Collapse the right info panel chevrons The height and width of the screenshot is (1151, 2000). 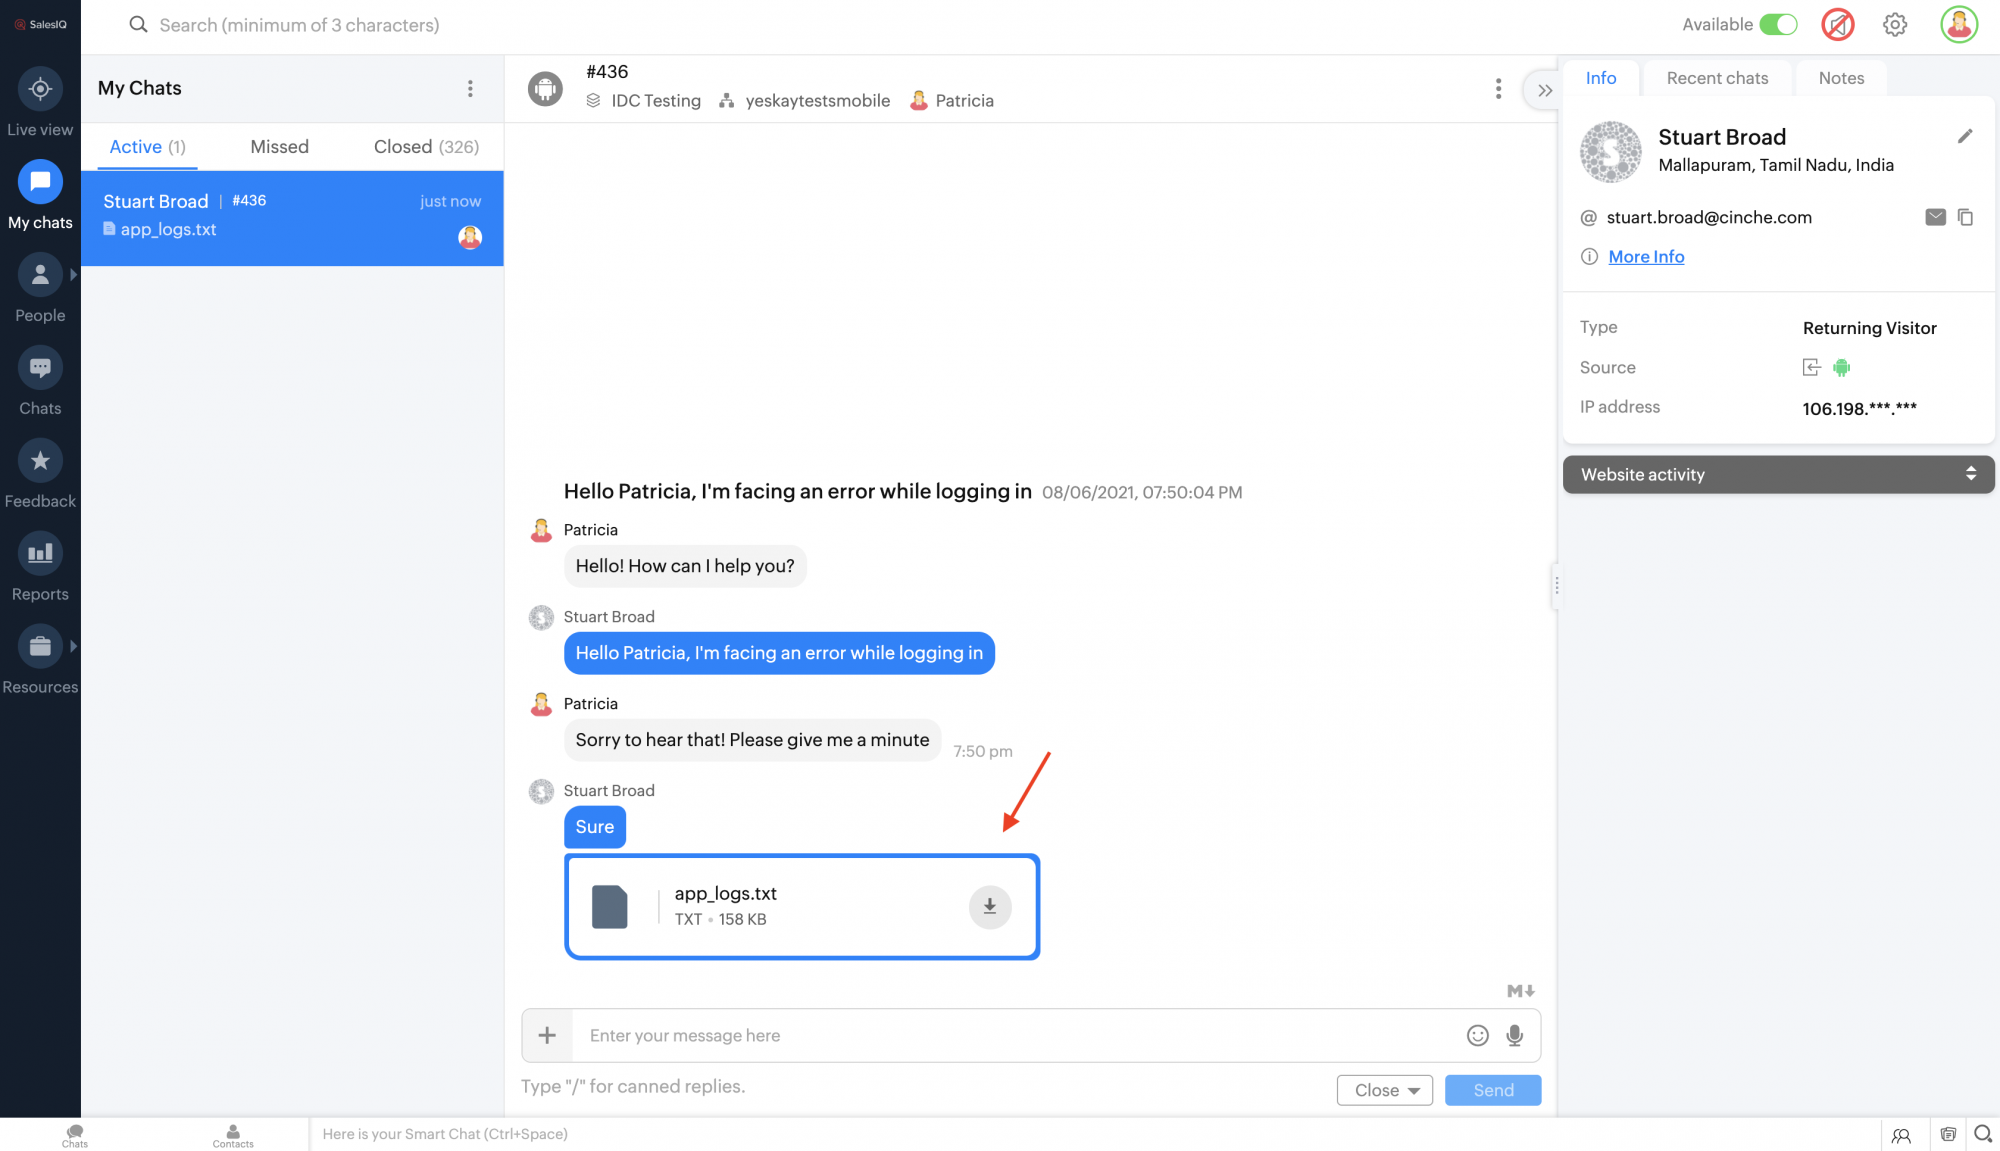coord(1544,91)
